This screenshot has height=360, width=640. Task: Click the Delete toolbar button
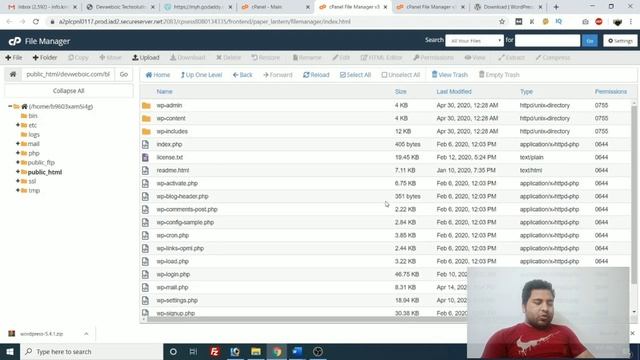(x=229, y=58)
